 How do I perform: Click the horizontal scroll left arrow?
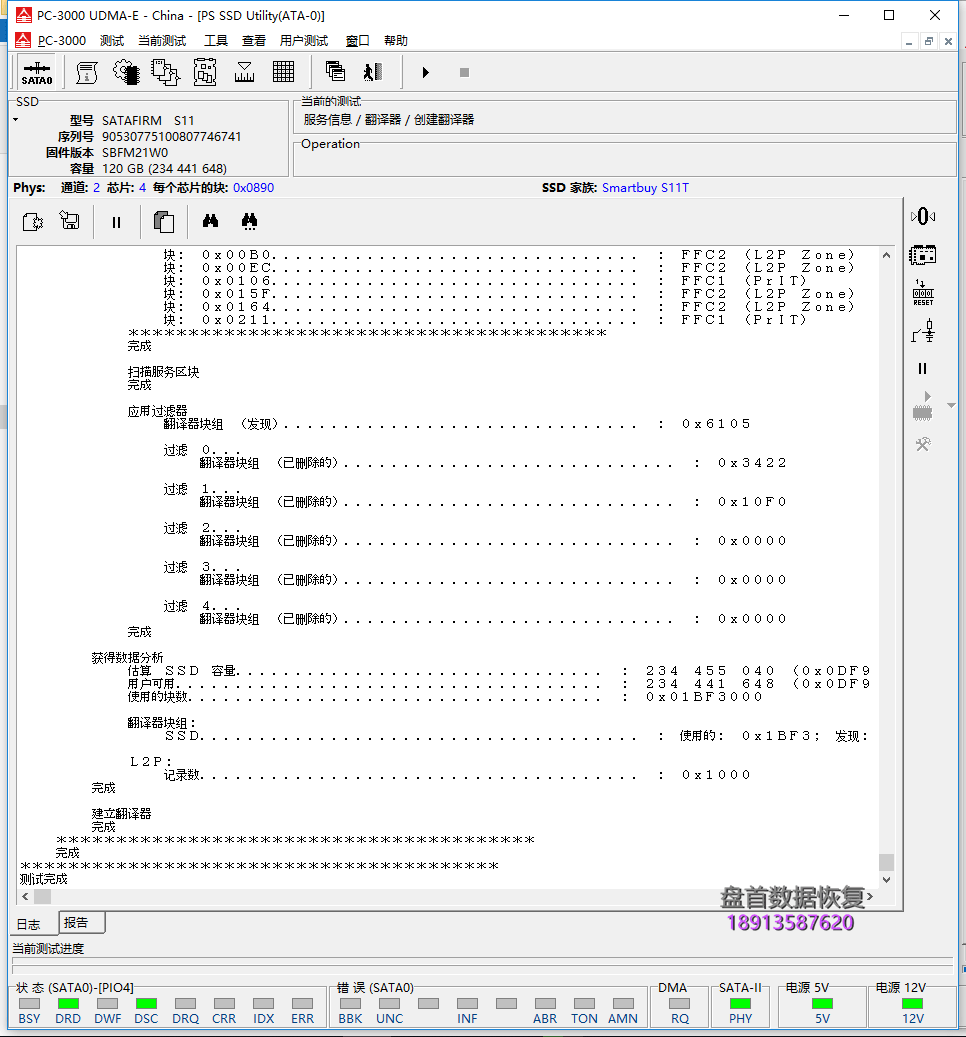click(25, 897)
